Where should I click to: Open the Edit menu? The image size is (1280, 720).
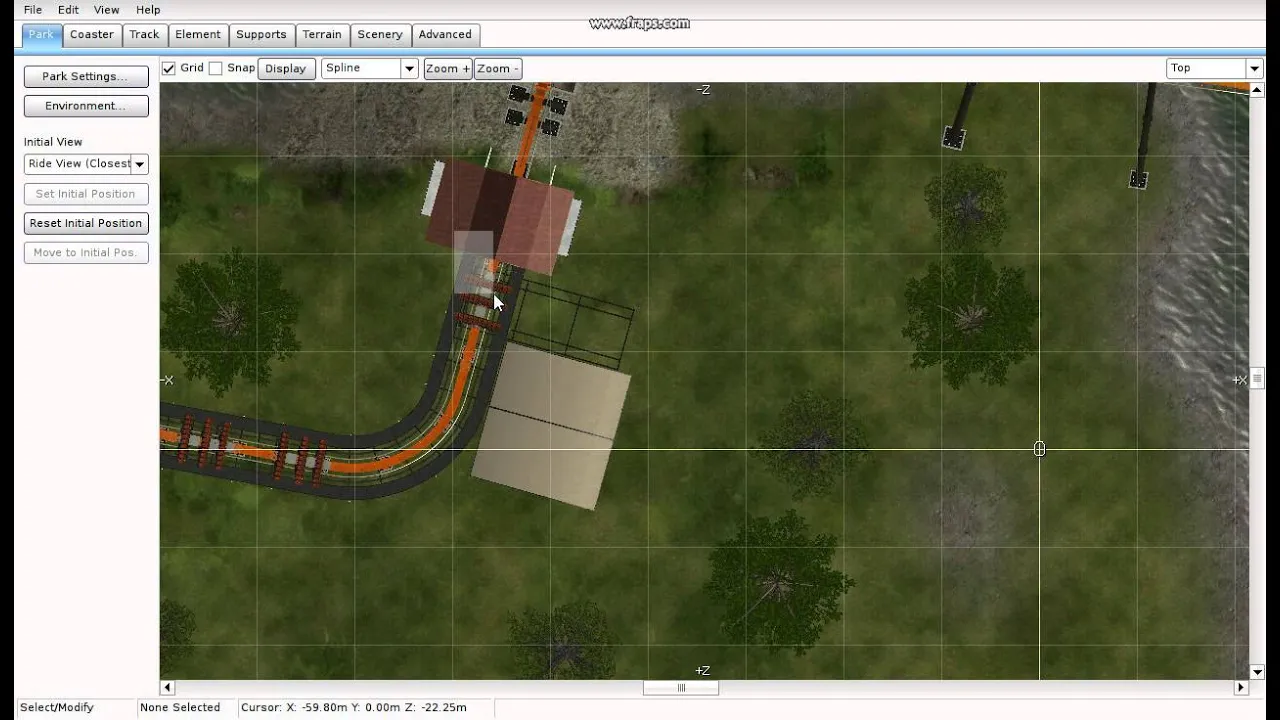pos(68,10)
